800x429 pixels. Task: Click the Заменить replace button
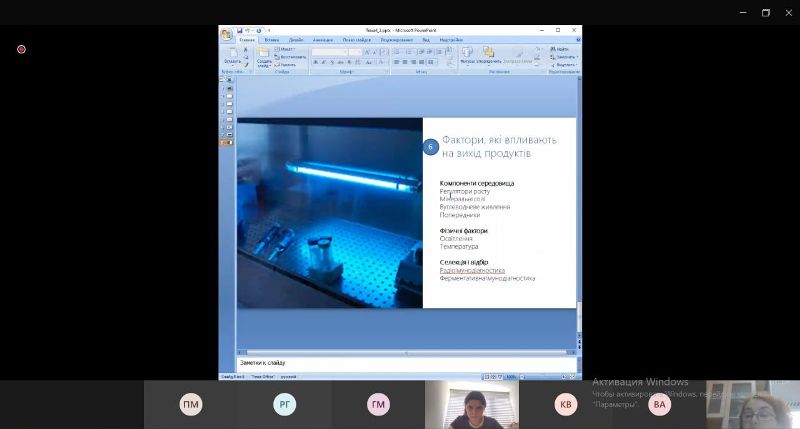(564, 57)
